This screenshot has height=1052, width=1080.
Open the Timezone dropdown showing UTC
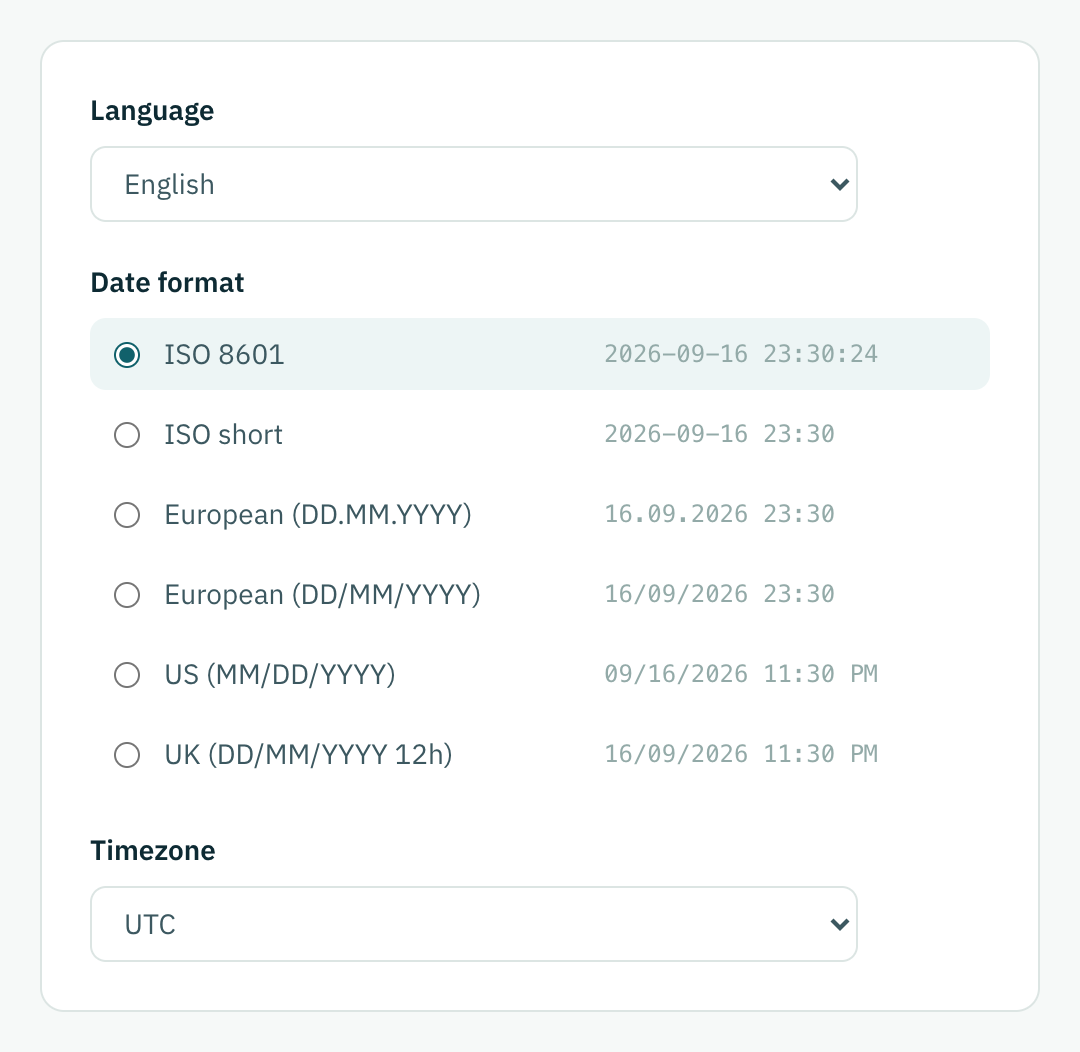tap(474, 924)
